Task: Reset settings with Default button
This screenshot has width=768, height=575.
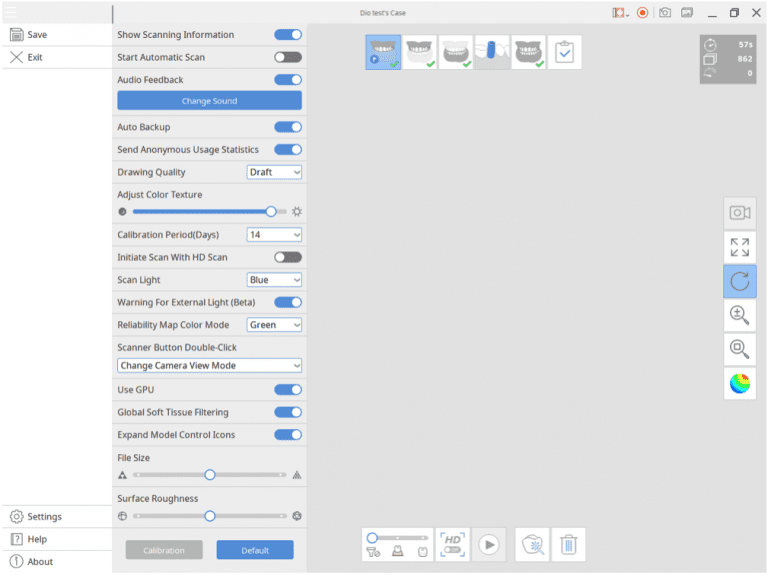Action: [255, 551]
